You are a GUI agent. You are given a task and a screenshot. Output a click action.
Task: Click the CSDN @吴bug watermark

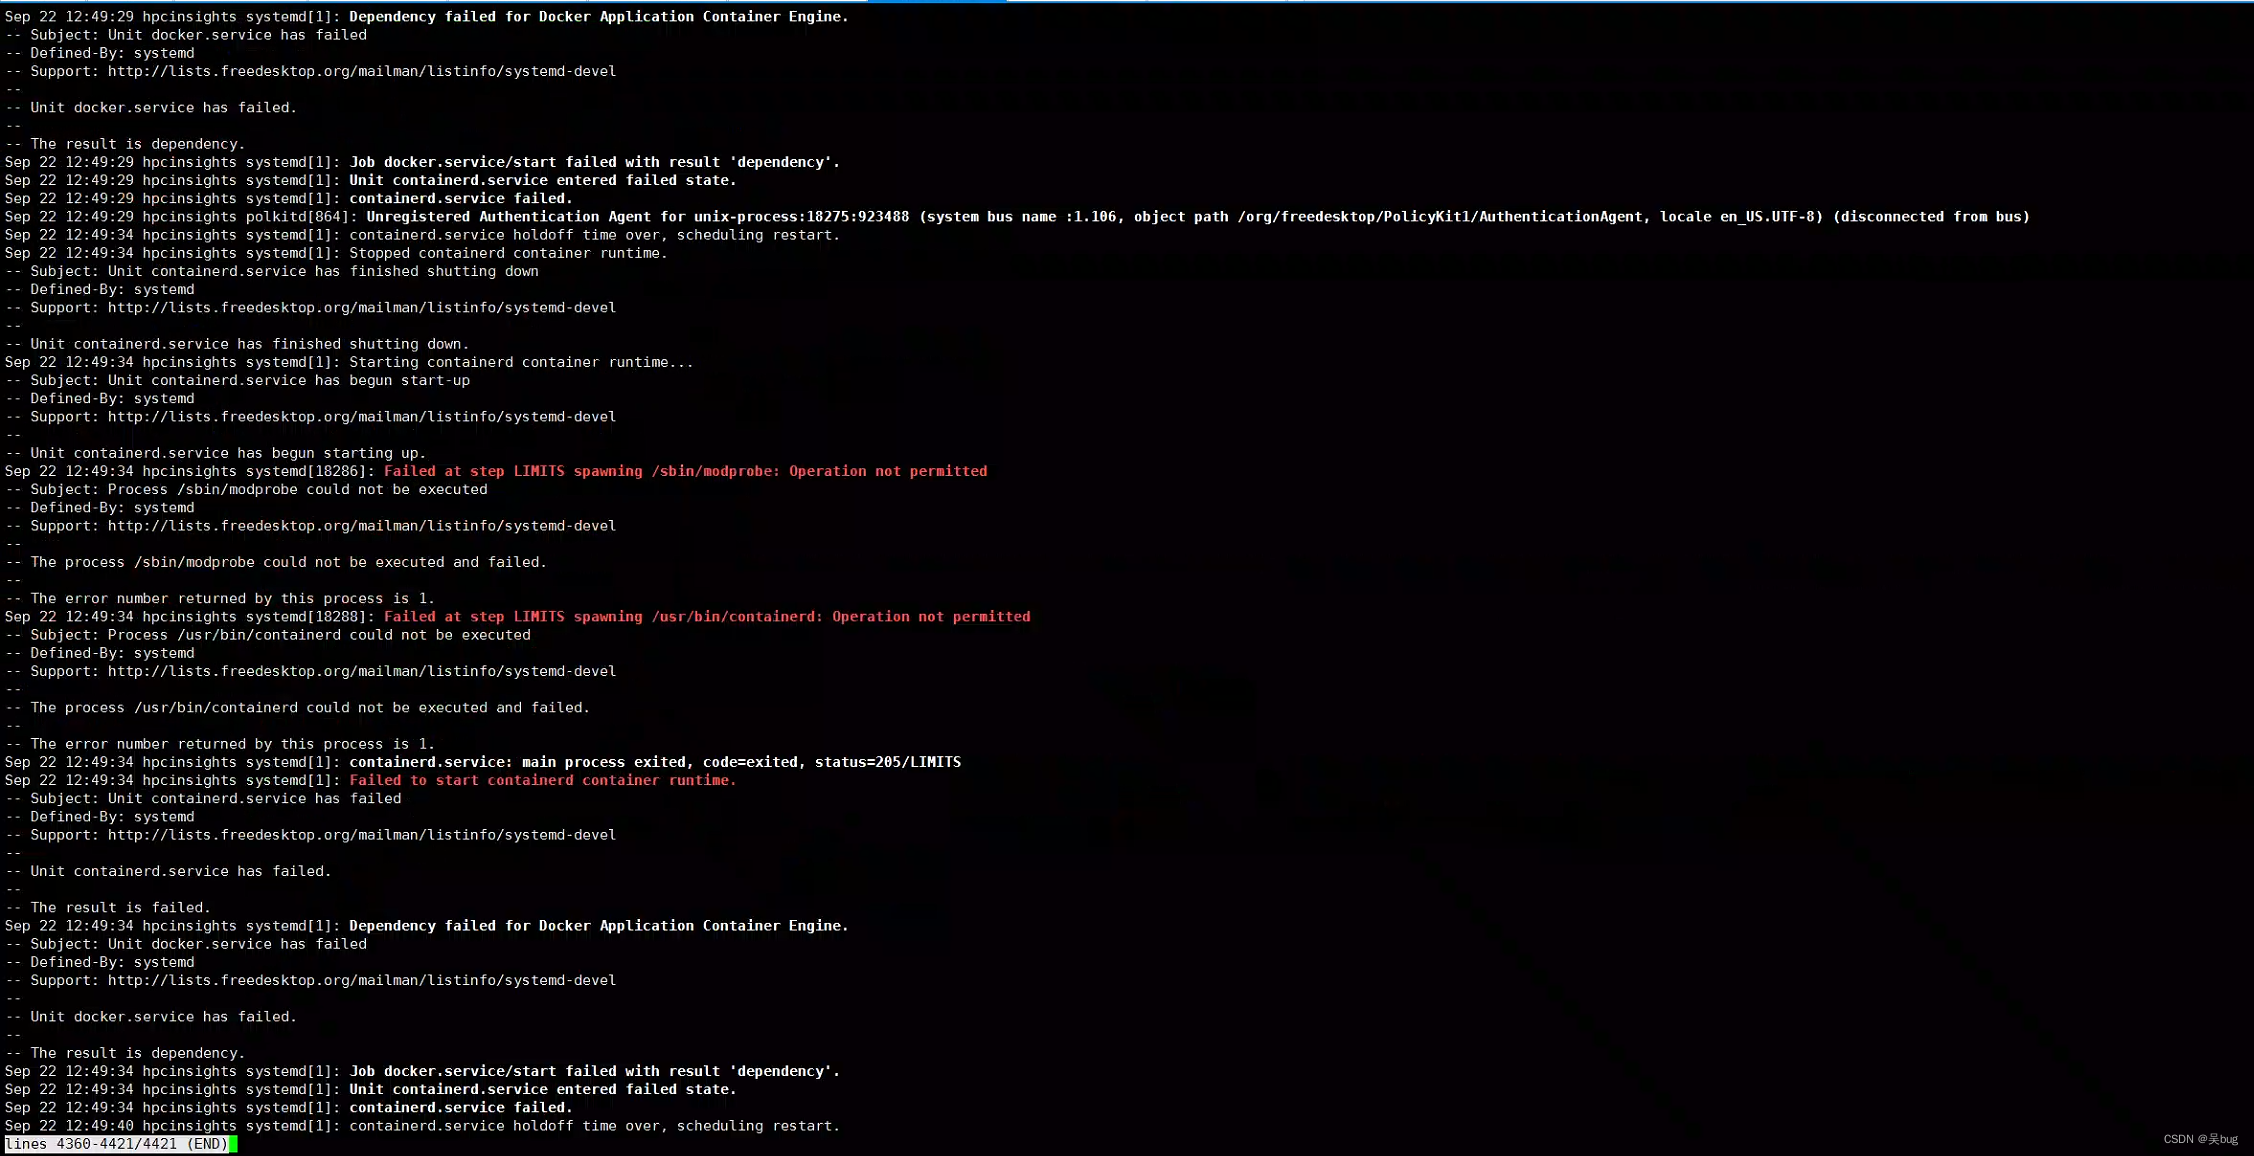(2198, 1138)
